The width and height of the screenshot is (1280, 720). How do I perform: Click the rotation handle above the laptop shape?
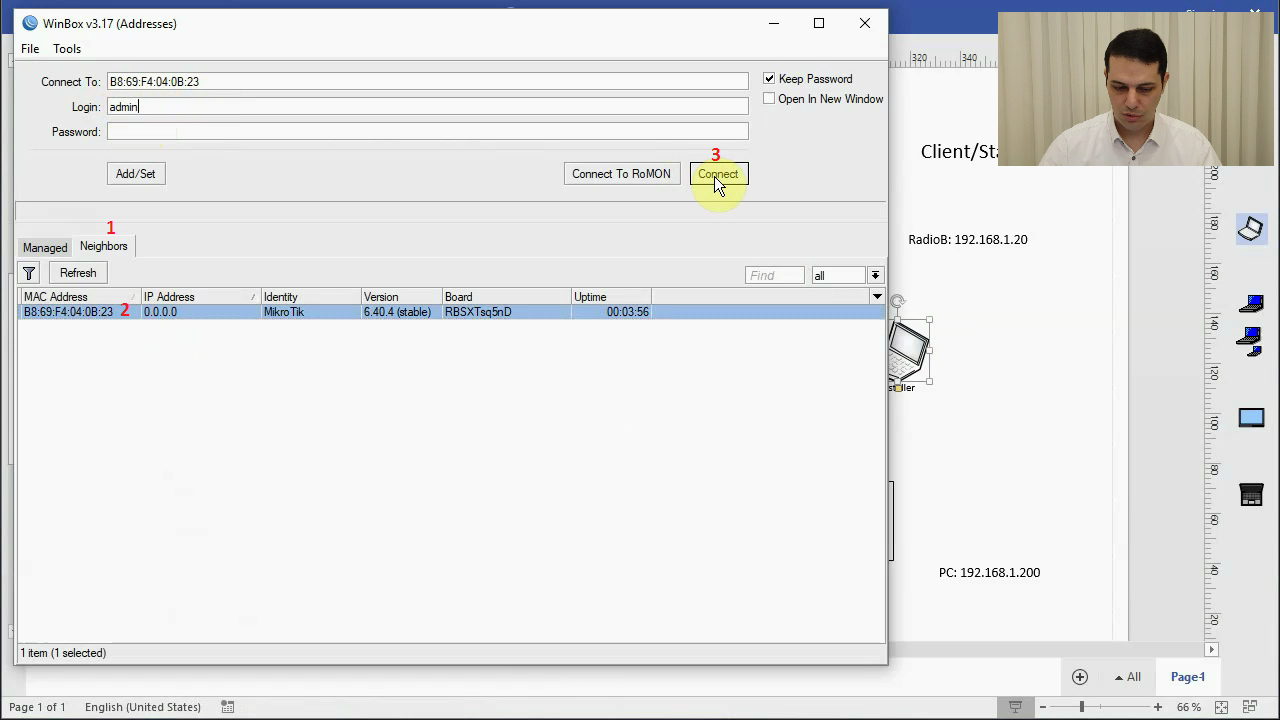point(898,301)
